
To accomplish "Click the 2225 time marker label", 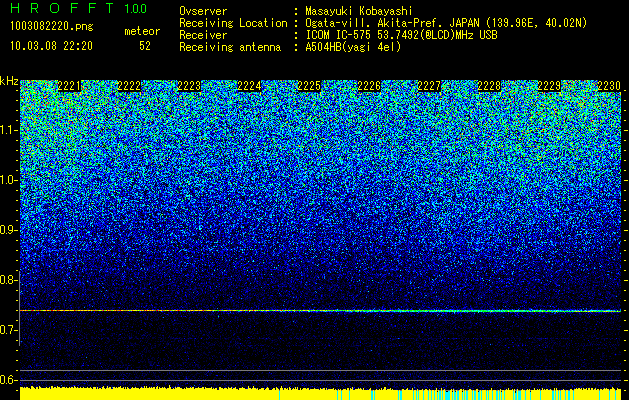I will click(309, 86).
